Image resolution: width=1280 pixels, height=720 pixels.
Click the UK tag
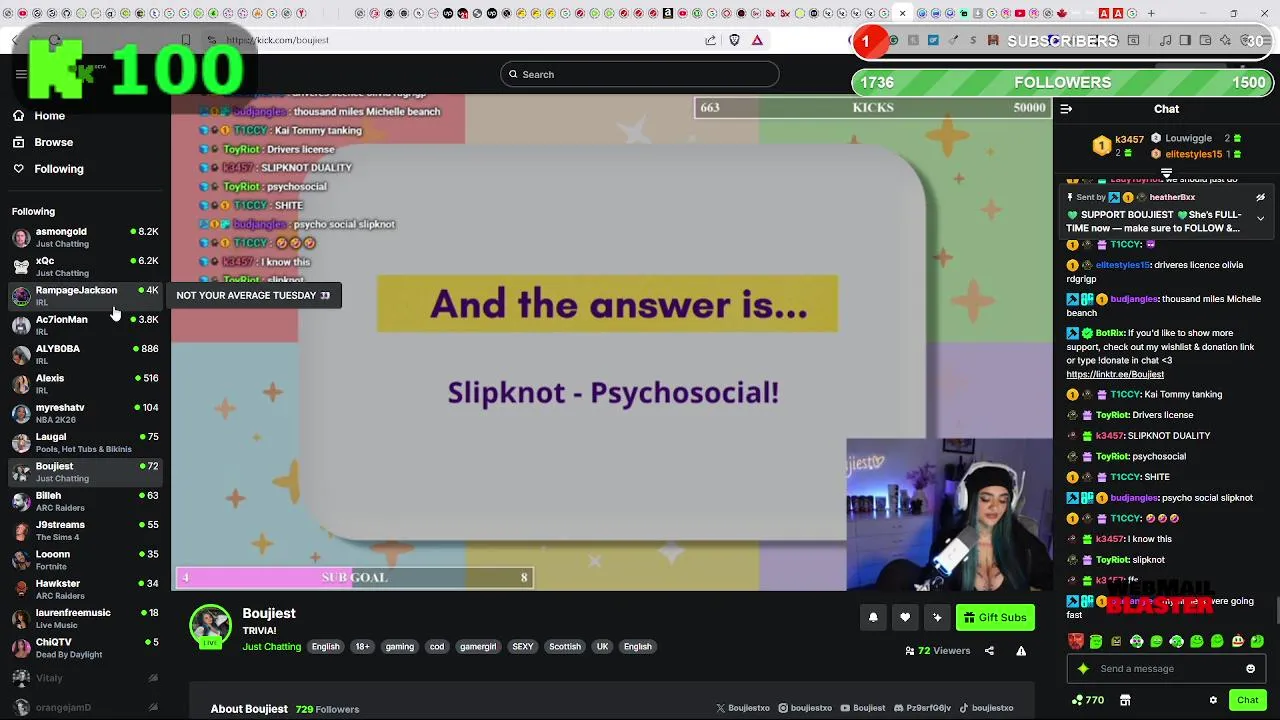[x=602, y=647]
